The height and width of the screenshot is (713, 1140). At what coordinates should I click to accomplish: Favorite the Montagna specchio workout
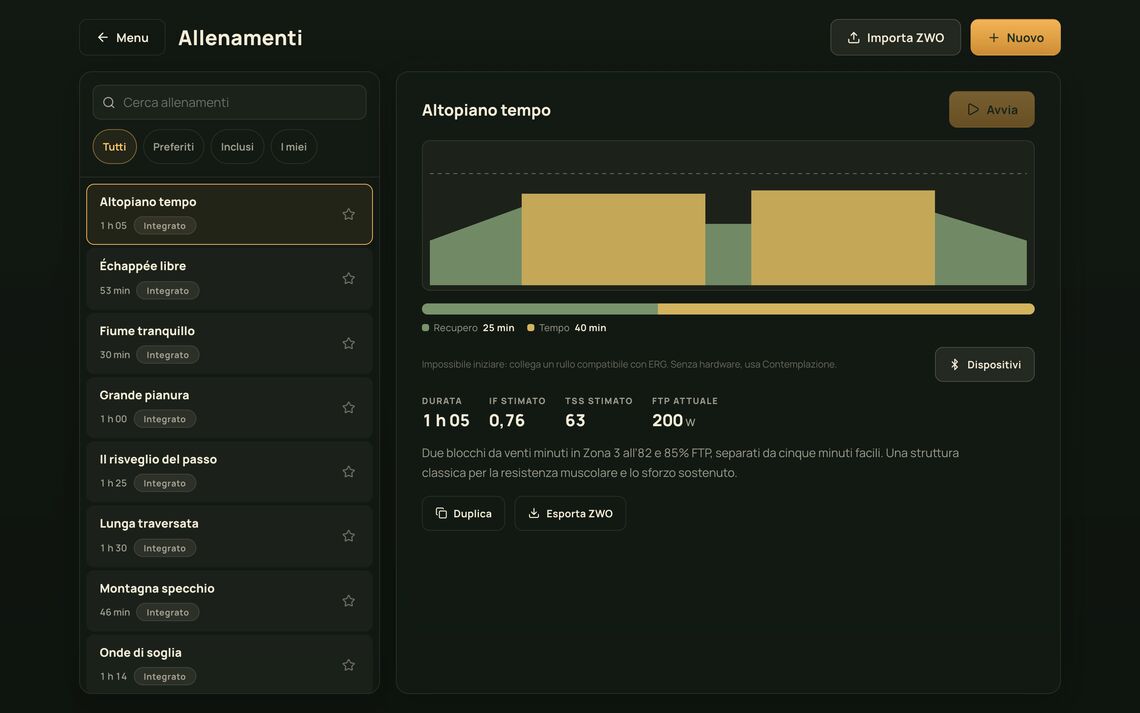348,601
